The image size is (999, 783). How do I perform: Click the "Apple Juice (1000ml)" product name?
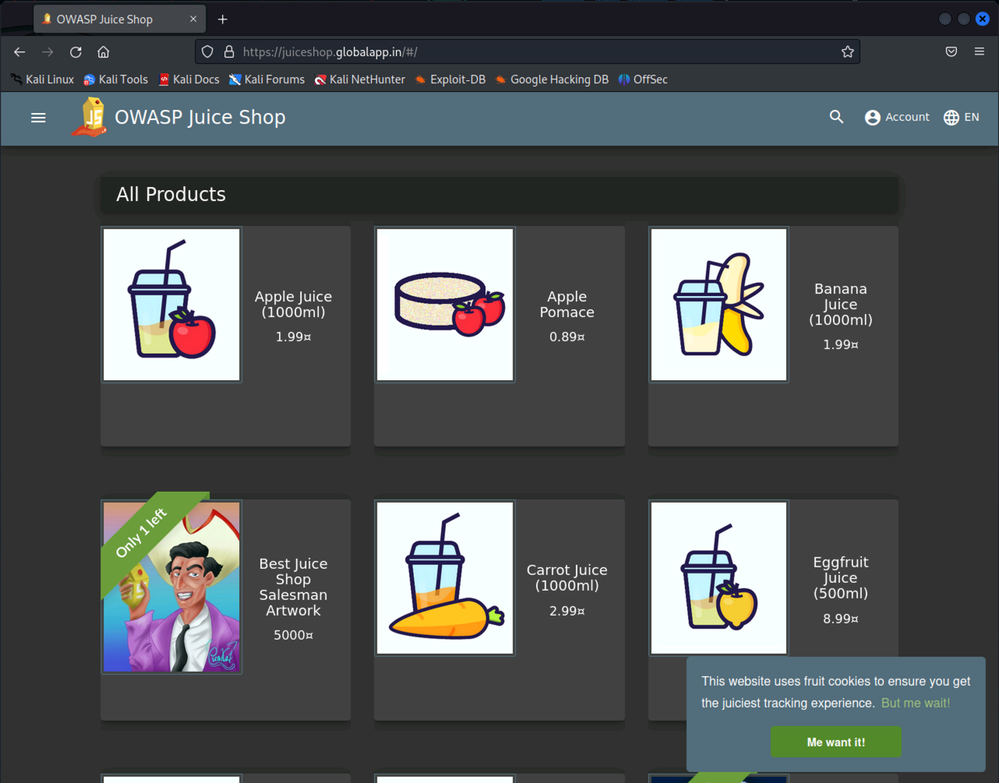click(x=293, y=304)
